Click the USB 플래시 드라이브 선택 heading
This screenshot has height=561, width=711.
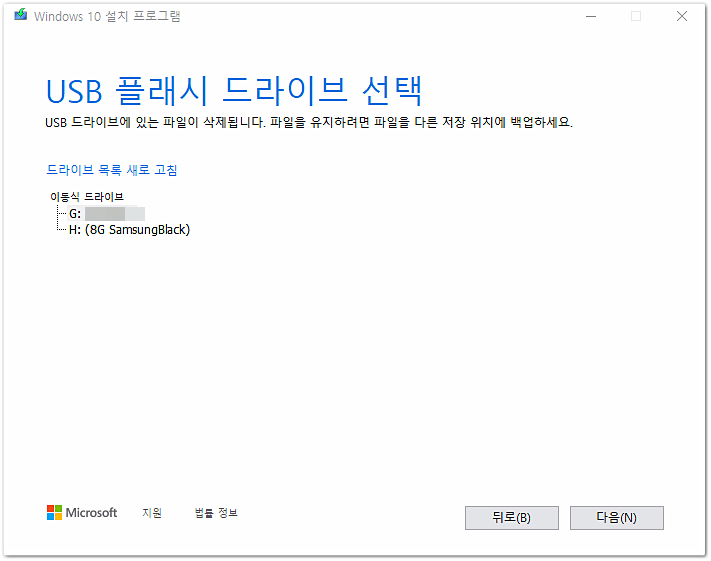tap(234, 91)
